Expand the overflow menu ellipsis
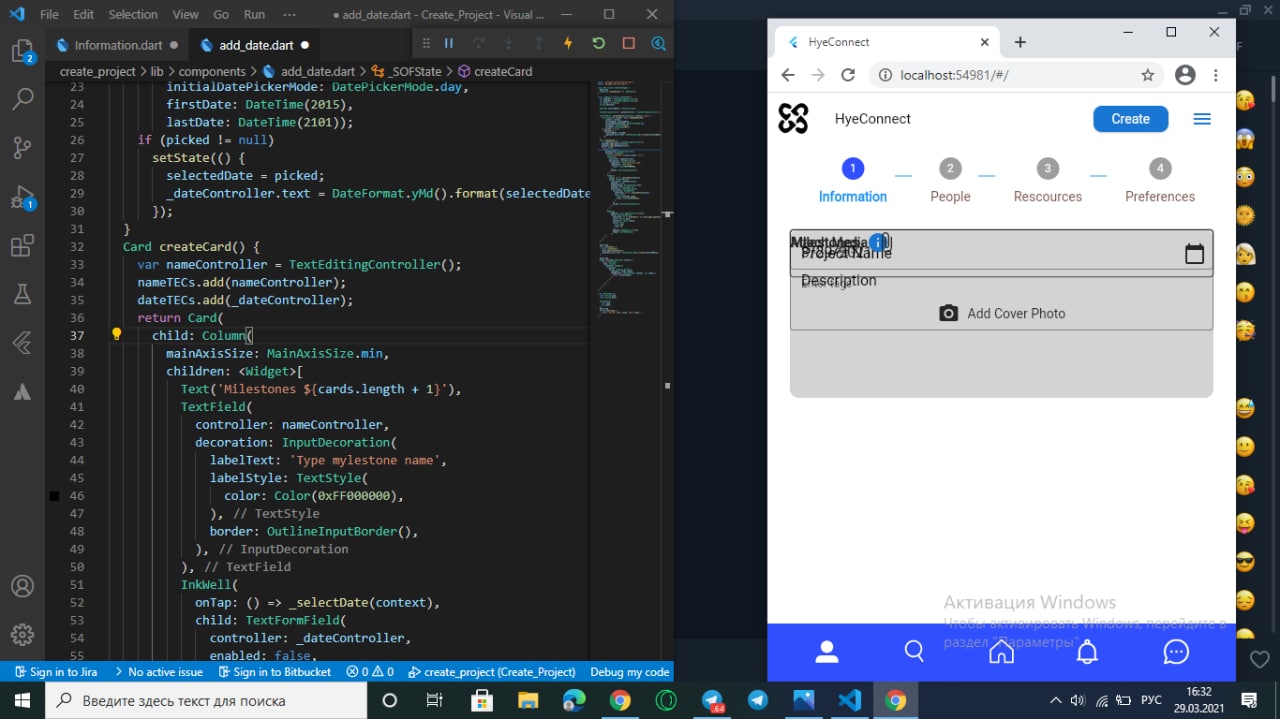 coord(290,15)
